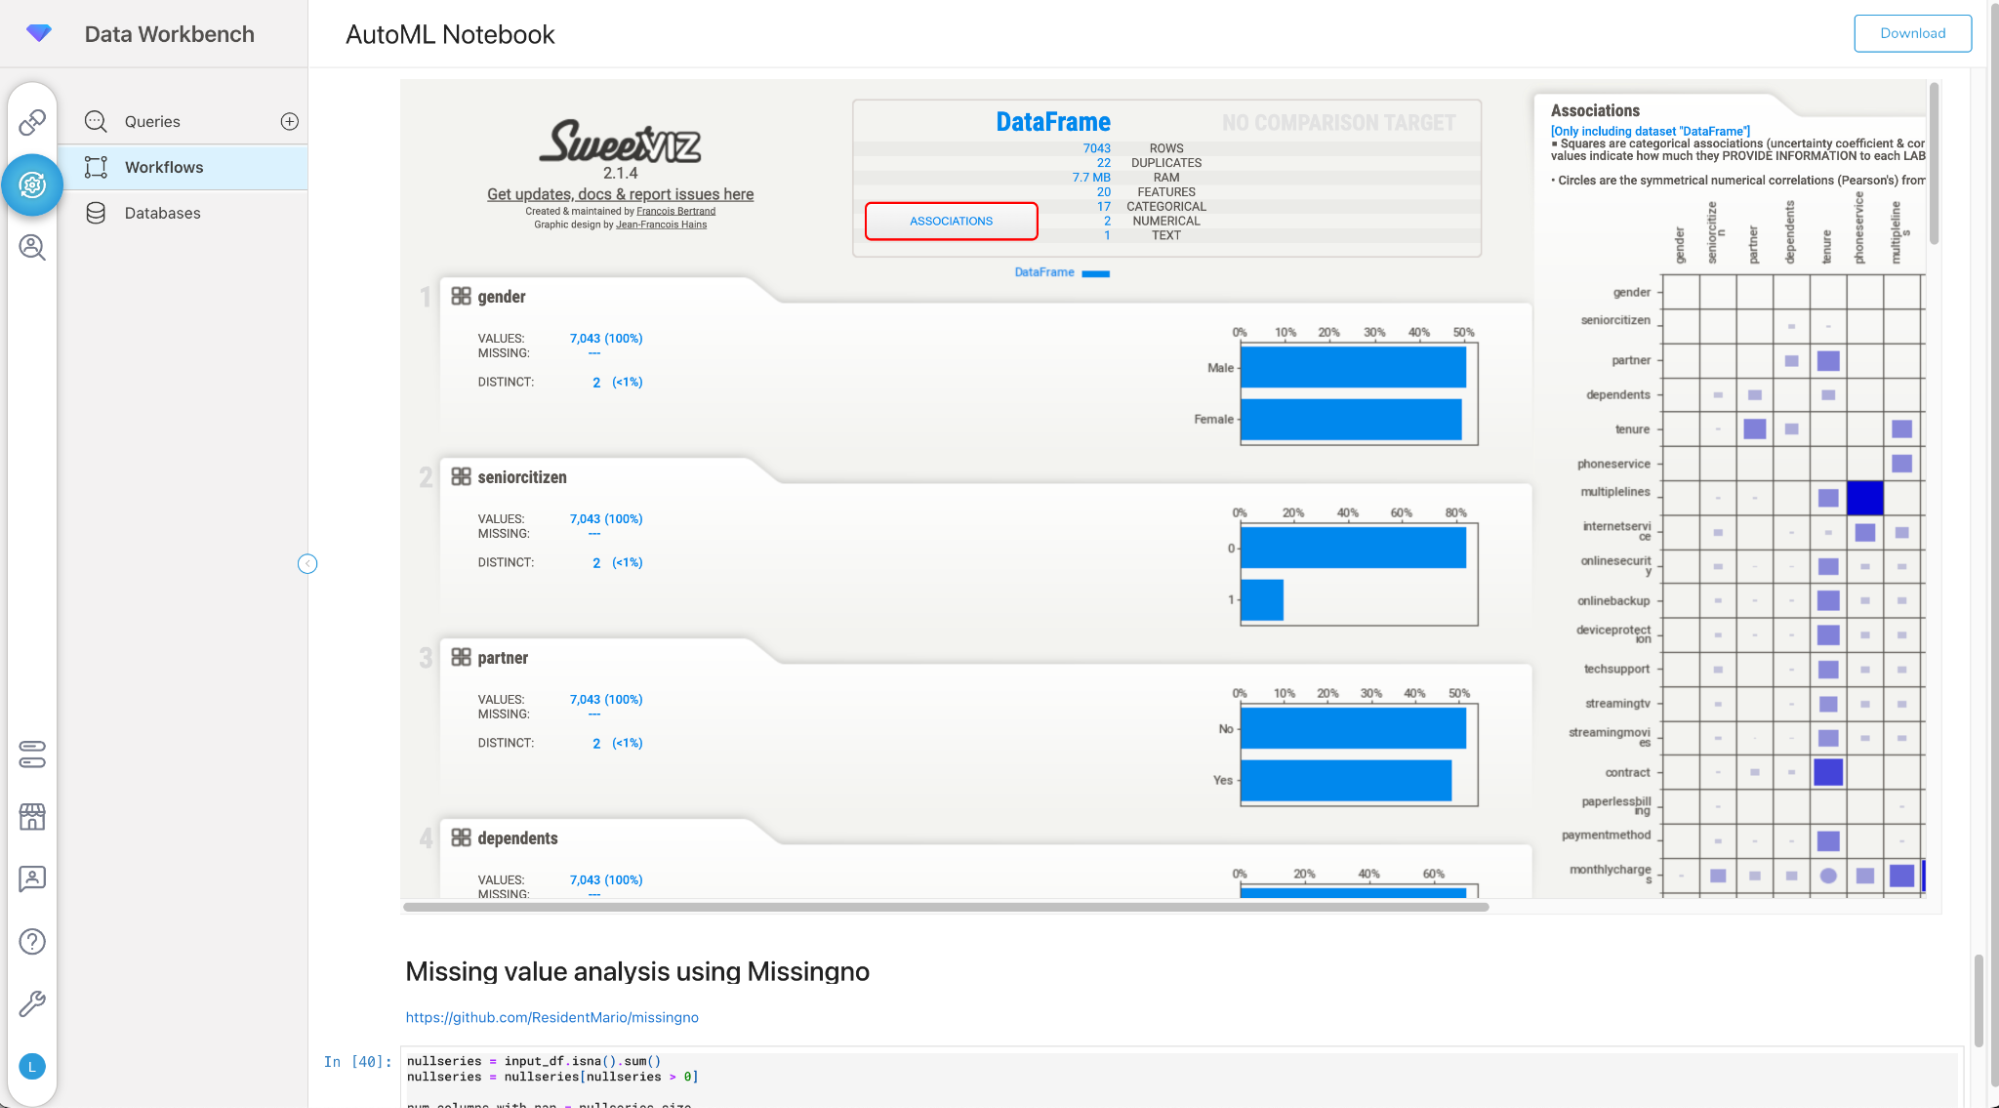Click the Download button
Viewport: 1999px width, 1108px height.
coord(1911,33)
